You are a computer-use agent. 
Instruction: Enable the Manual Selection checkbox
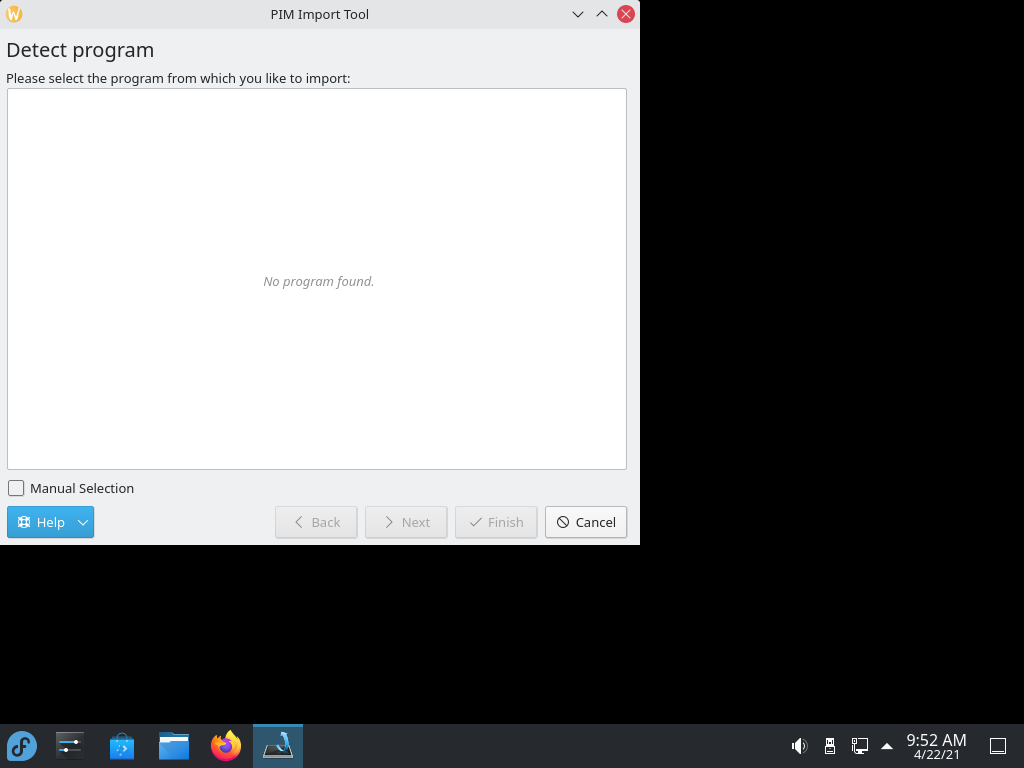[16, 488]
